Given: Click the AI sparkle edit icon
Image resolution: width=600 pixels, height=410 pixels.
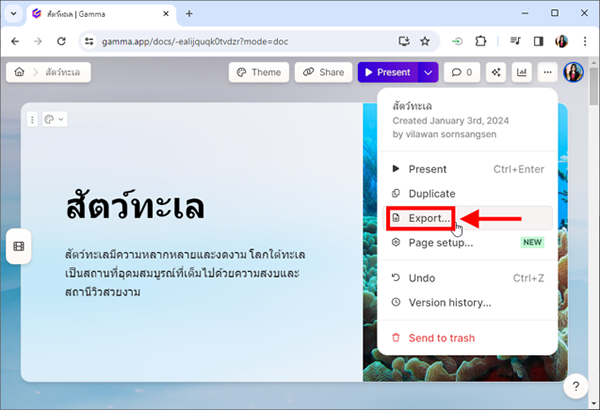Looking at the screenshot, I should (x=496, y=72).
